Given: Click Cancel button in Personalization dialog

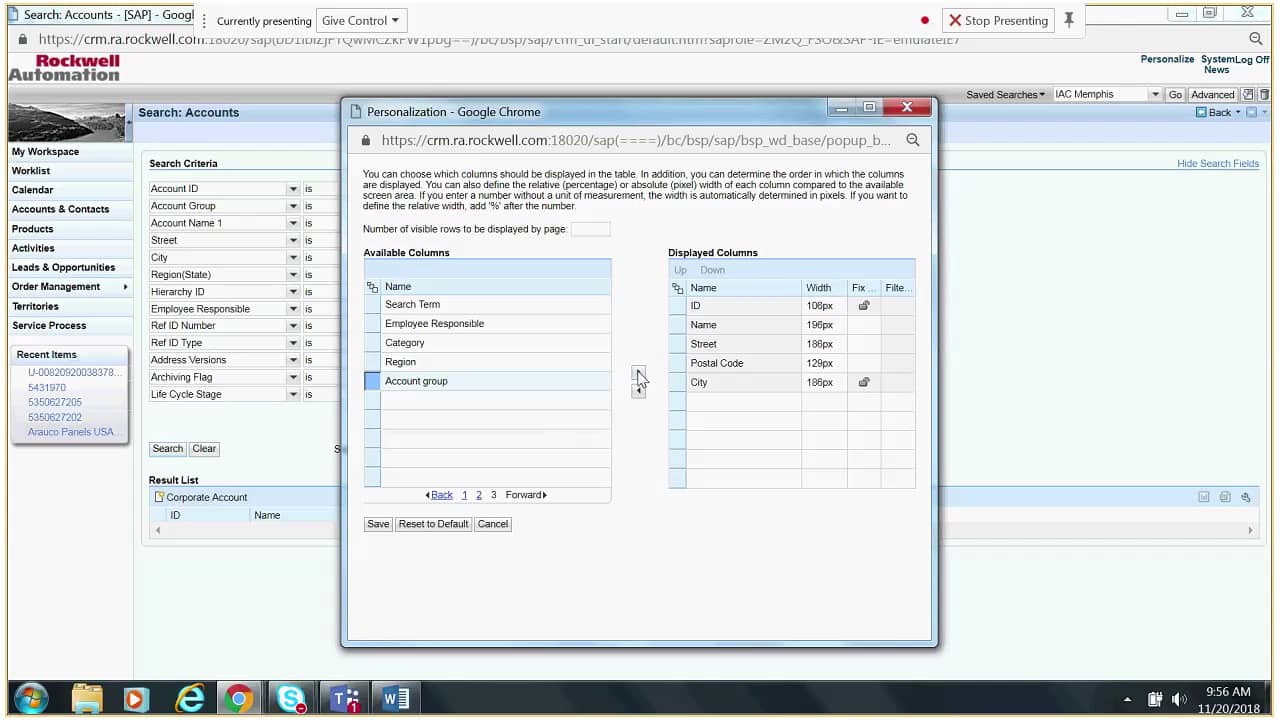Looking at the screenshot, I should click(493, 524).
